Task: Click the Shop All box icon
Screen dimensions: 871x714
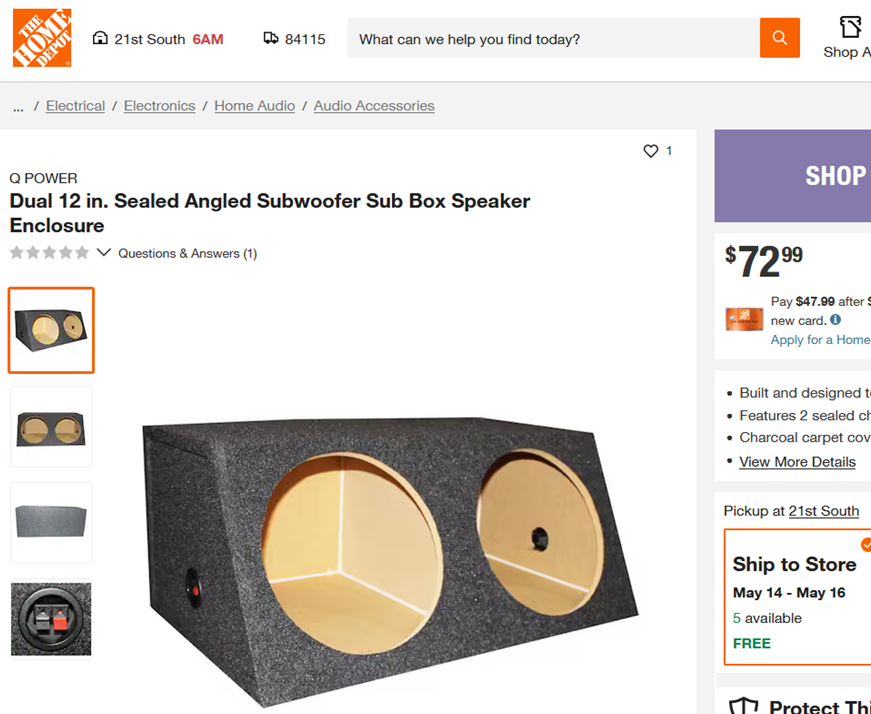Action: (x=850, y=27)
